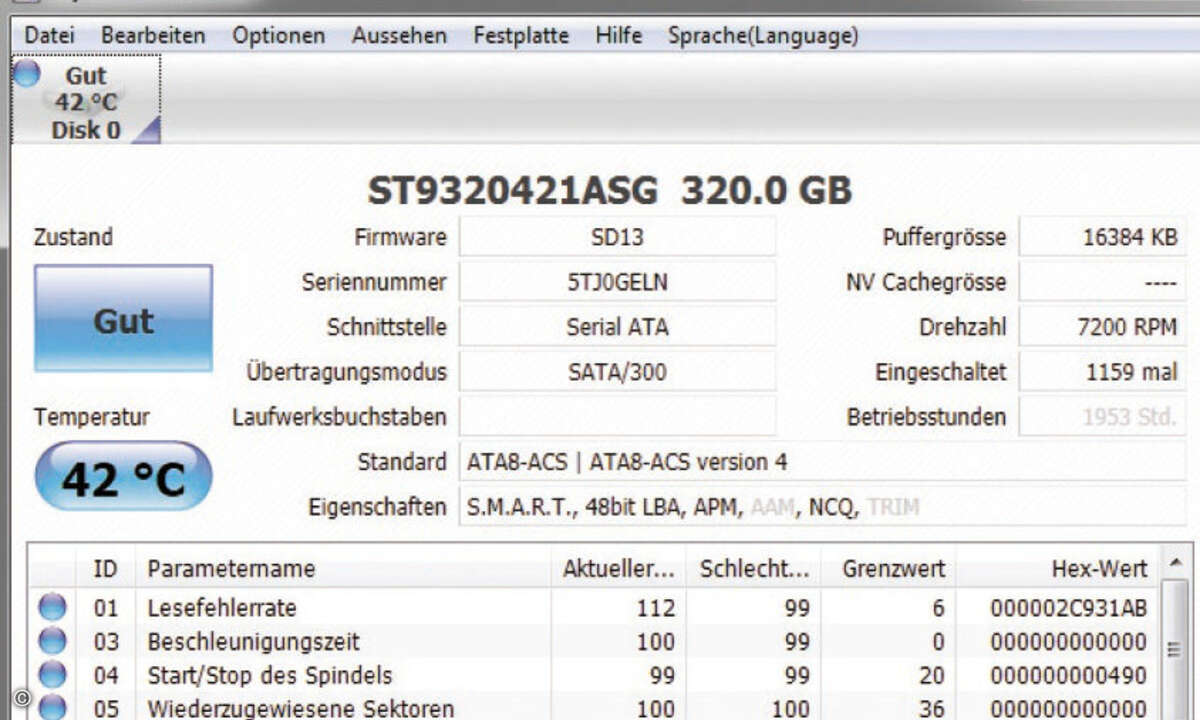This screenshot has width=1200, height=720.
Task: Click the Firmware field SD13
Action: (617, 237)
